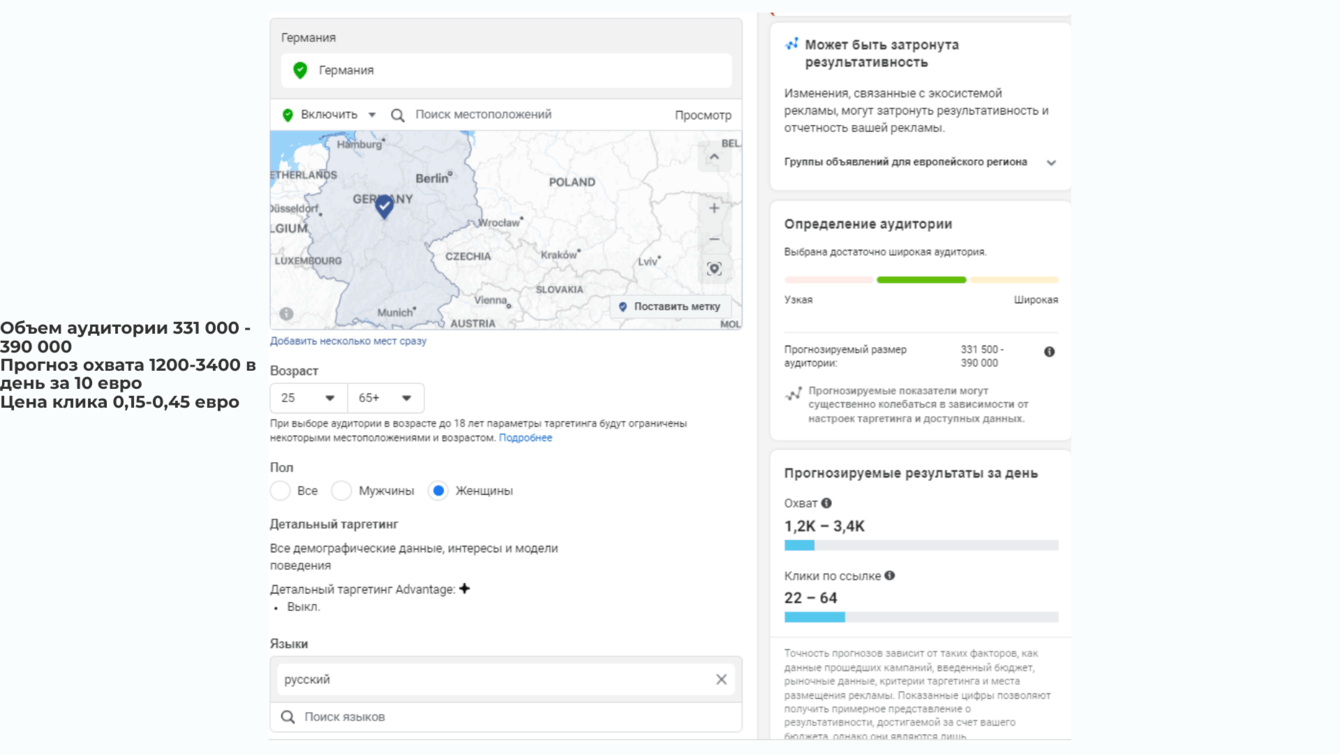Click the blue location pin on Germany
This screenshot has width=1340, height=754.
point(384,207)
